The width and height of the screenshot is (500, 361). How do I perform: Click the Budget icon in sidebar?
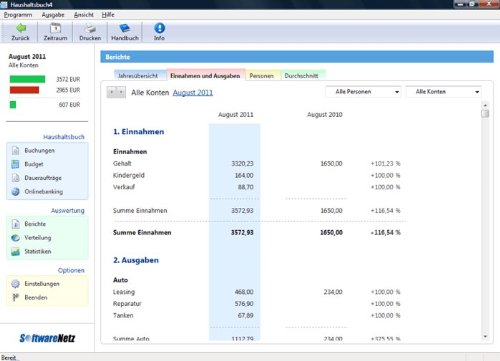(16, 164)
